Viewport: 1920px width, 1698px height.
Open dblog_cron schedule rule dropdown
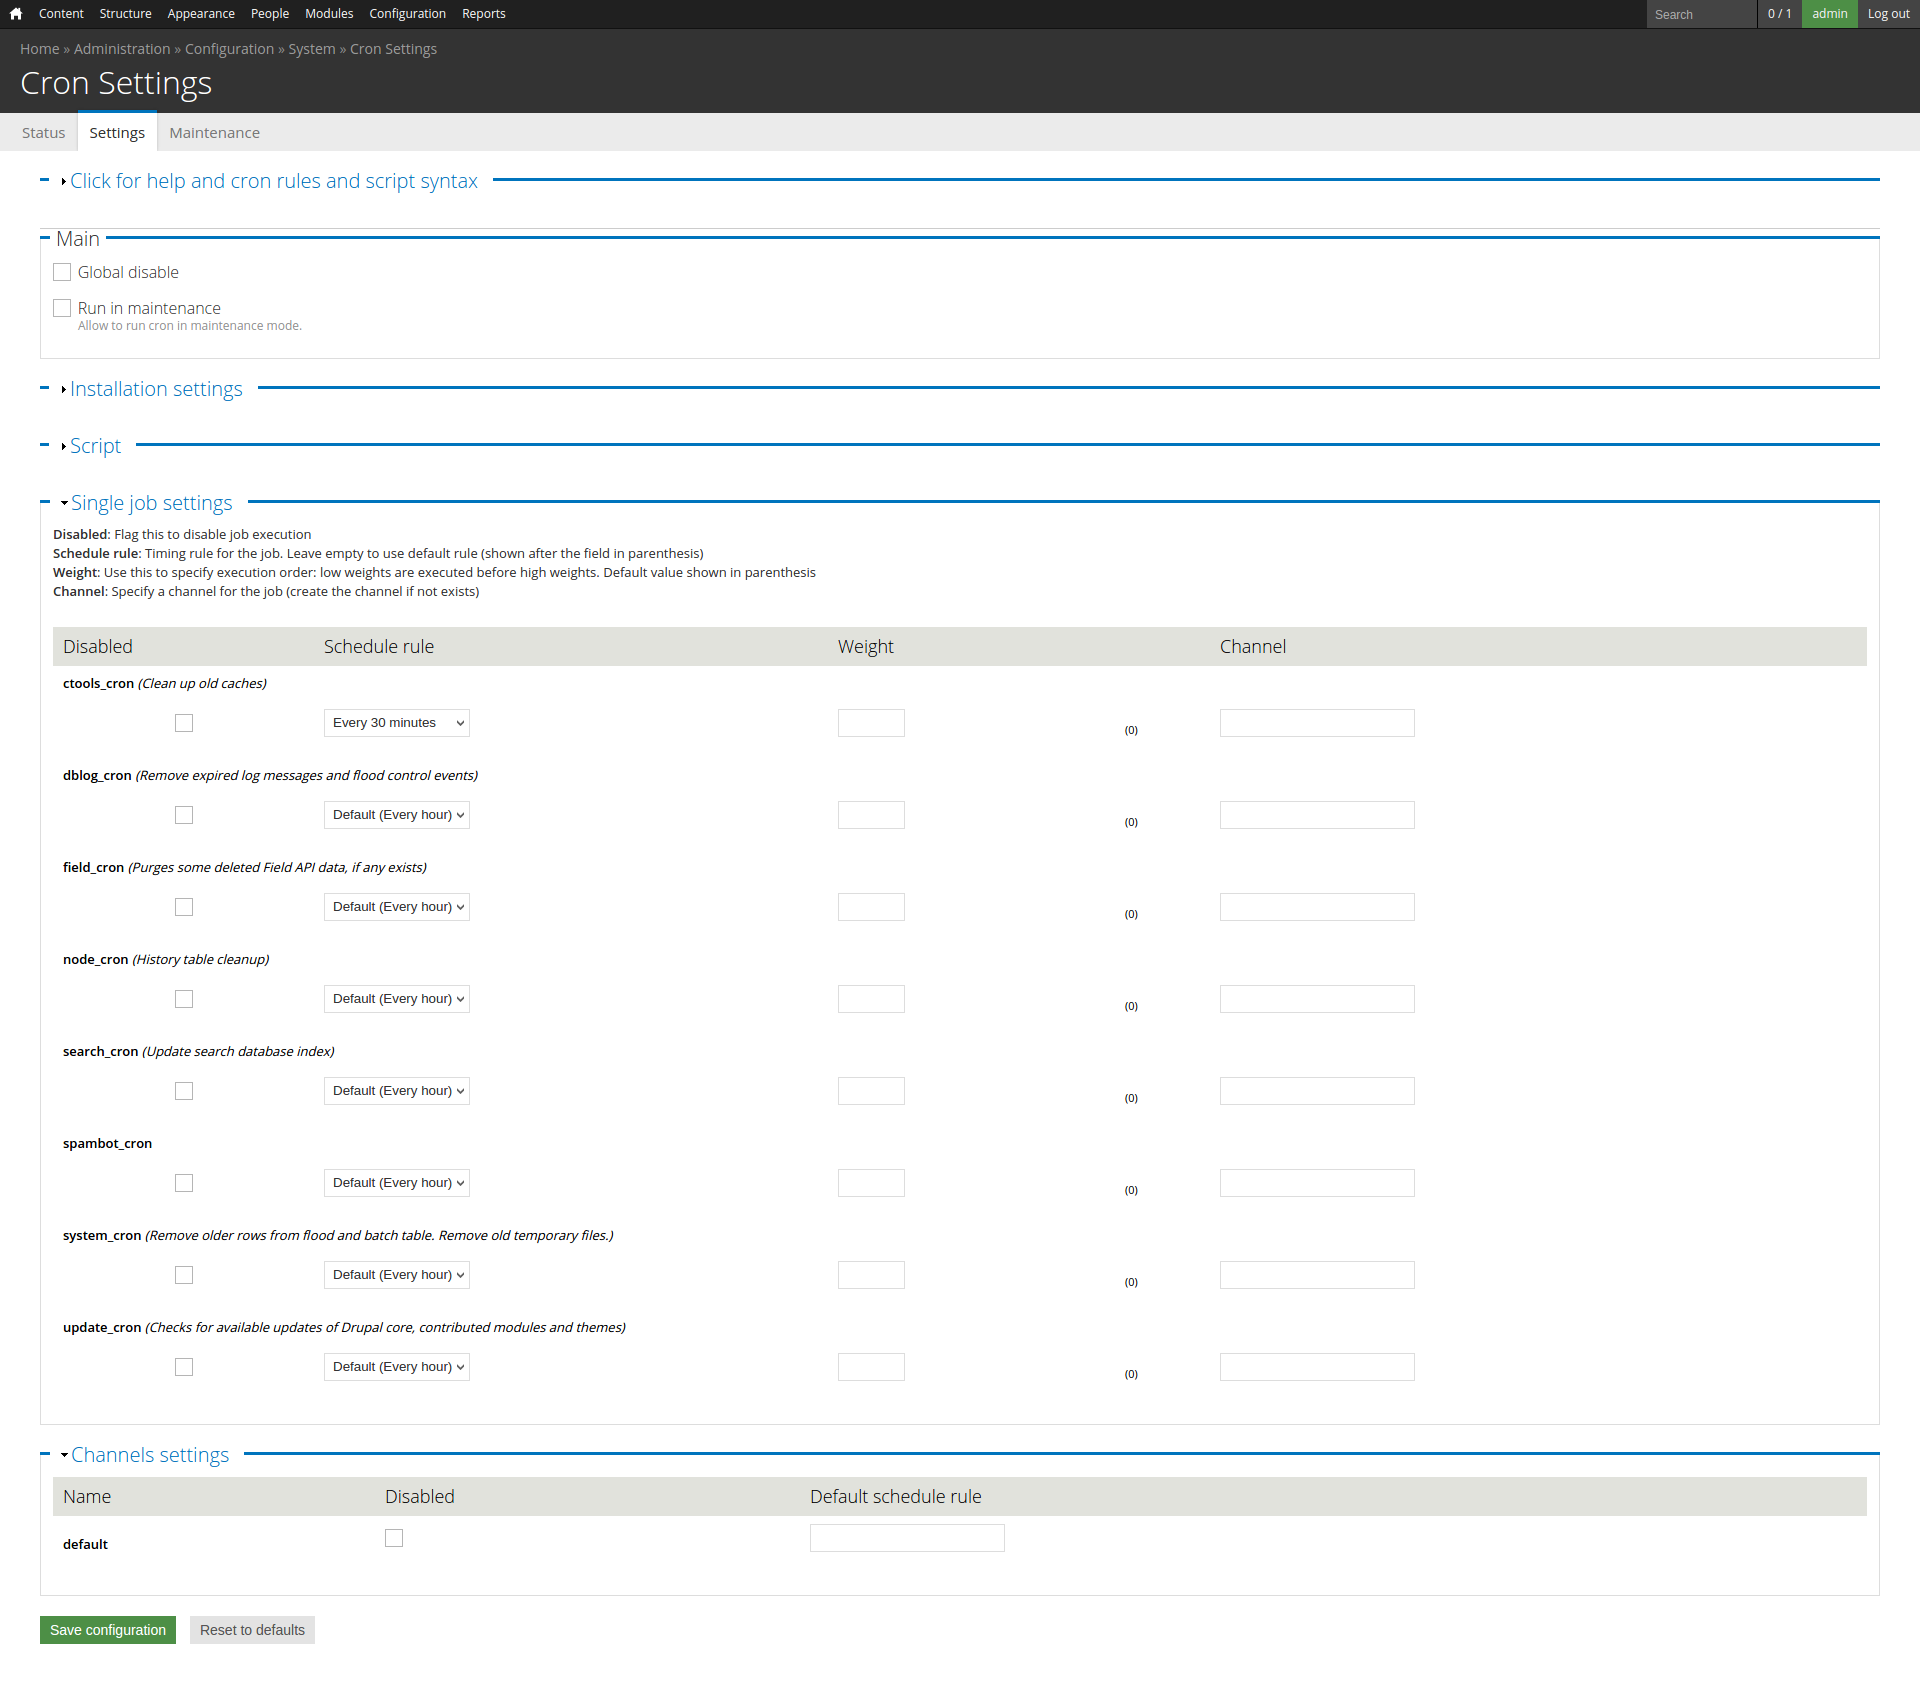397,815
